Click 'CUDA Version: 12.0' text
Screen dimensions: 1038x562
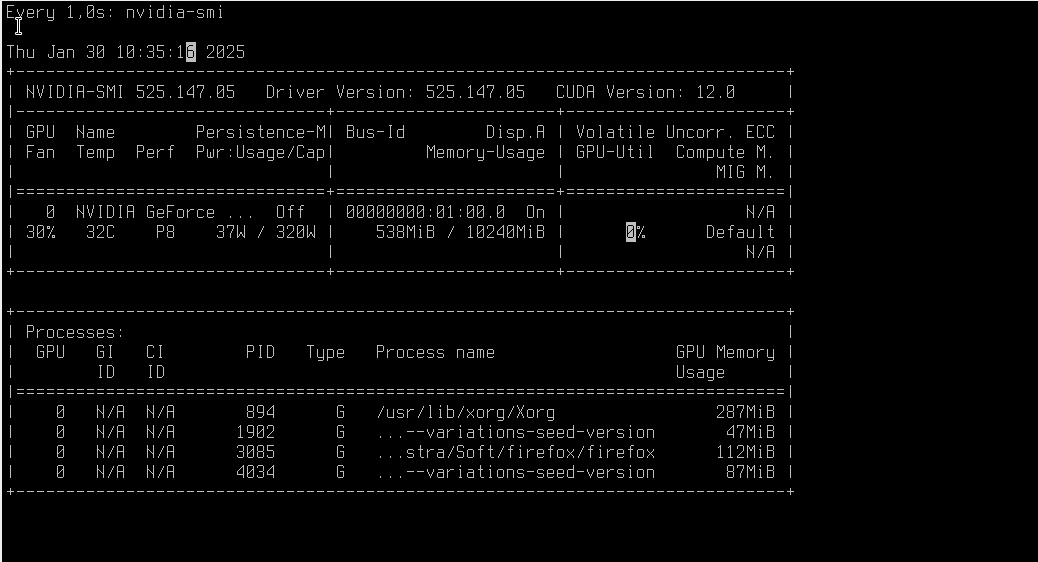[645, 92]
